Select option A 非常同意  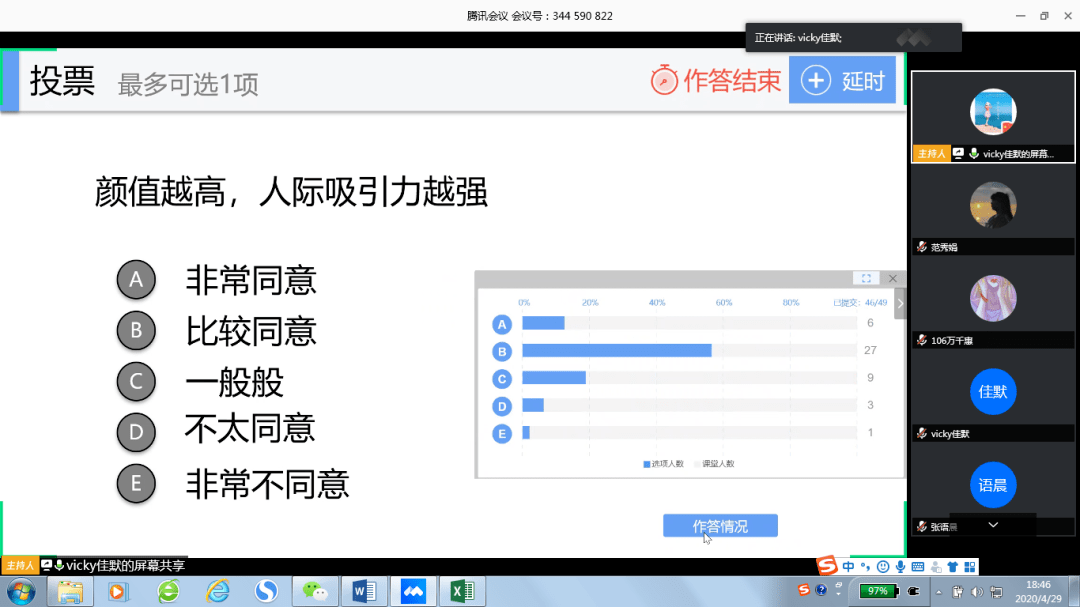click(x=137, y=281)
